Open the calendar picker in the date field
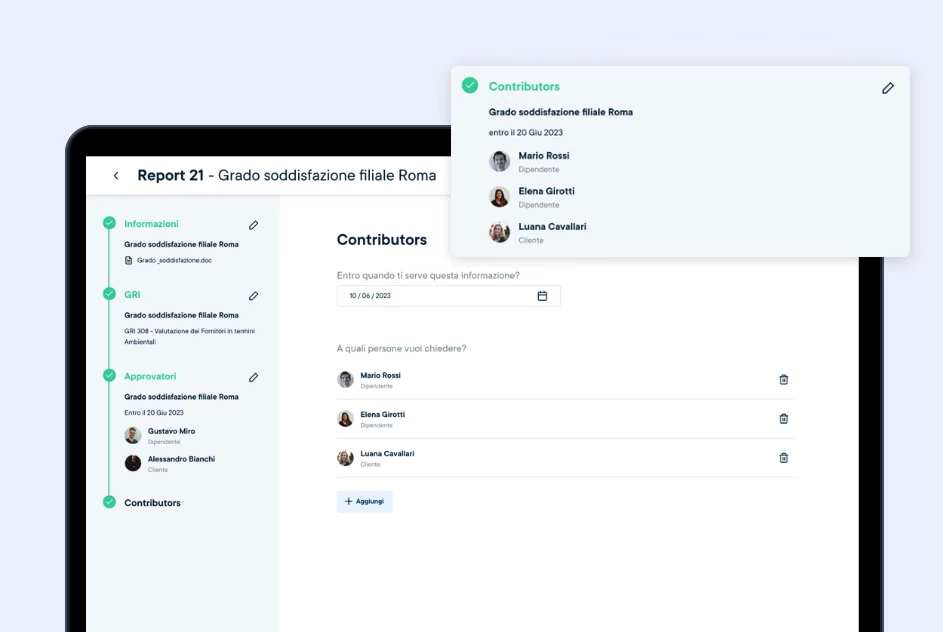The height and width of the screenshot is (632, 943). click(542, 296)
